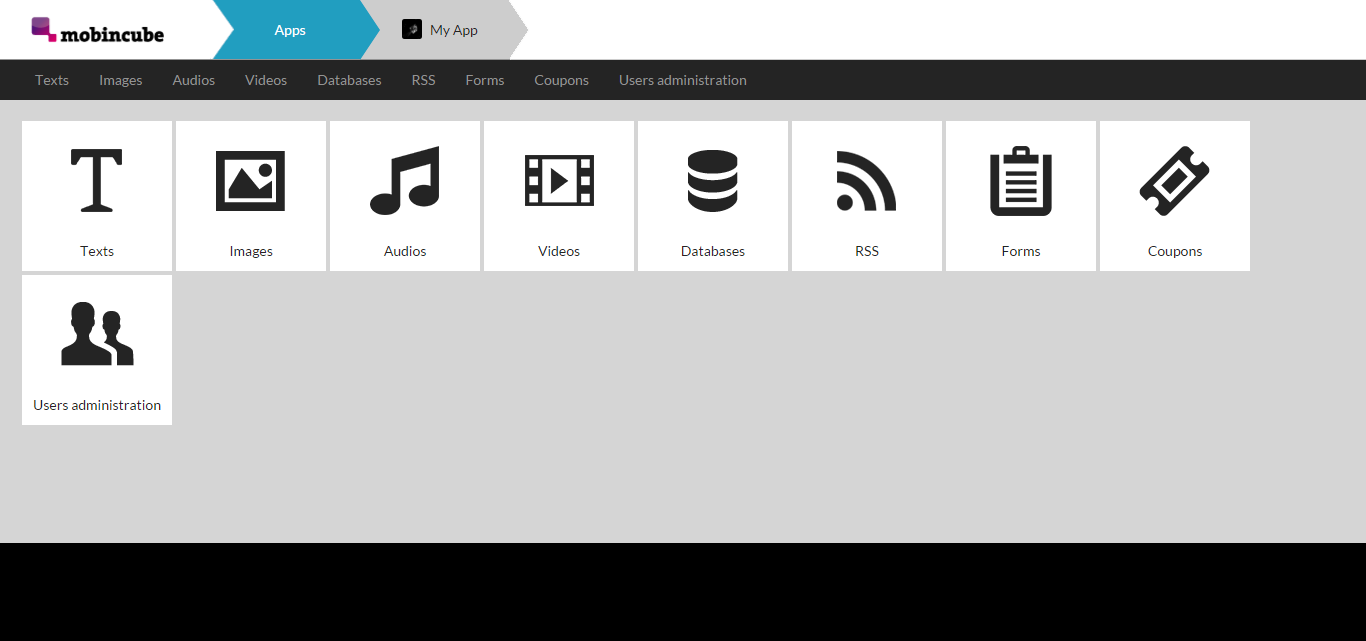Select Audios in the dark menu bar

tap(194, 80)
